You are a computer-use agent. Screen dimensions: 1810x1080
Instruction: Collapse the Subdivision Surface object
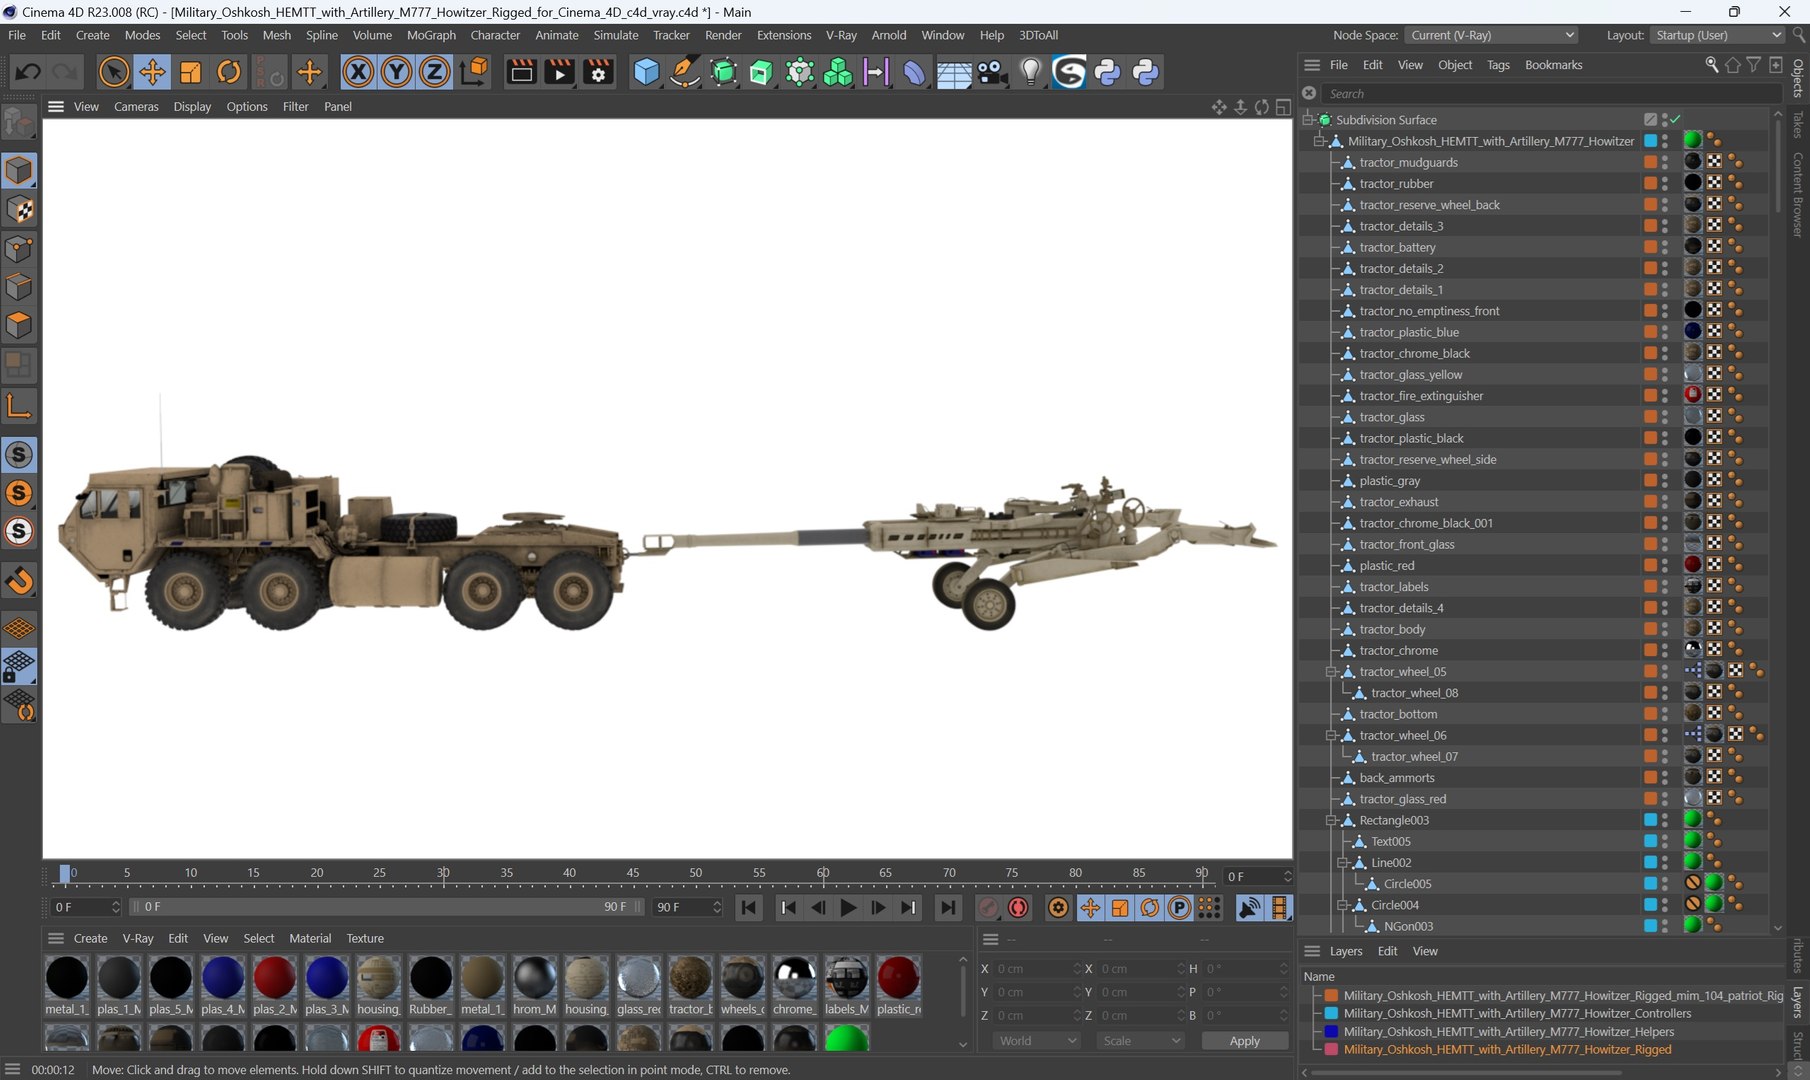tap(1308, 120)
